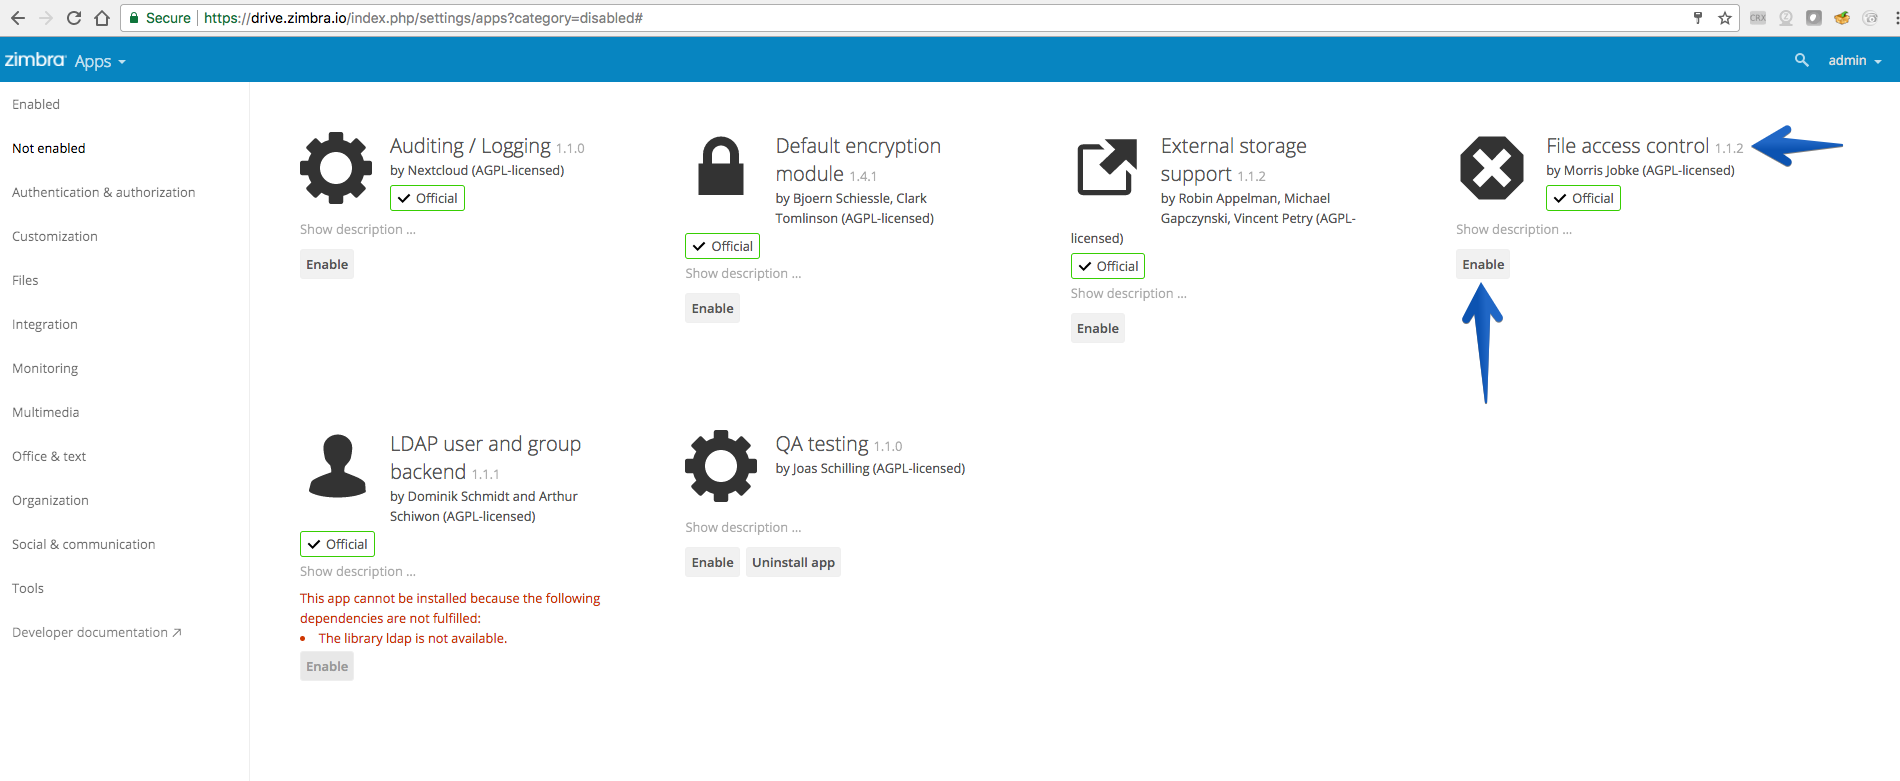Open the Apps dropdown menu
Screen dimensions: 1900x781
click(100, 61)
